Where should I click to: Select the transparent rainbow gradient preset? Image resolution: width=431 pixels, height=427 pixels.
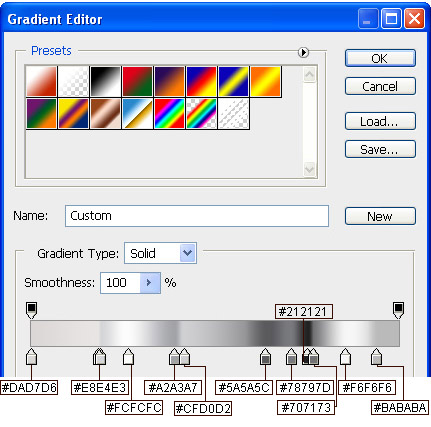click(x=201, y=113)
